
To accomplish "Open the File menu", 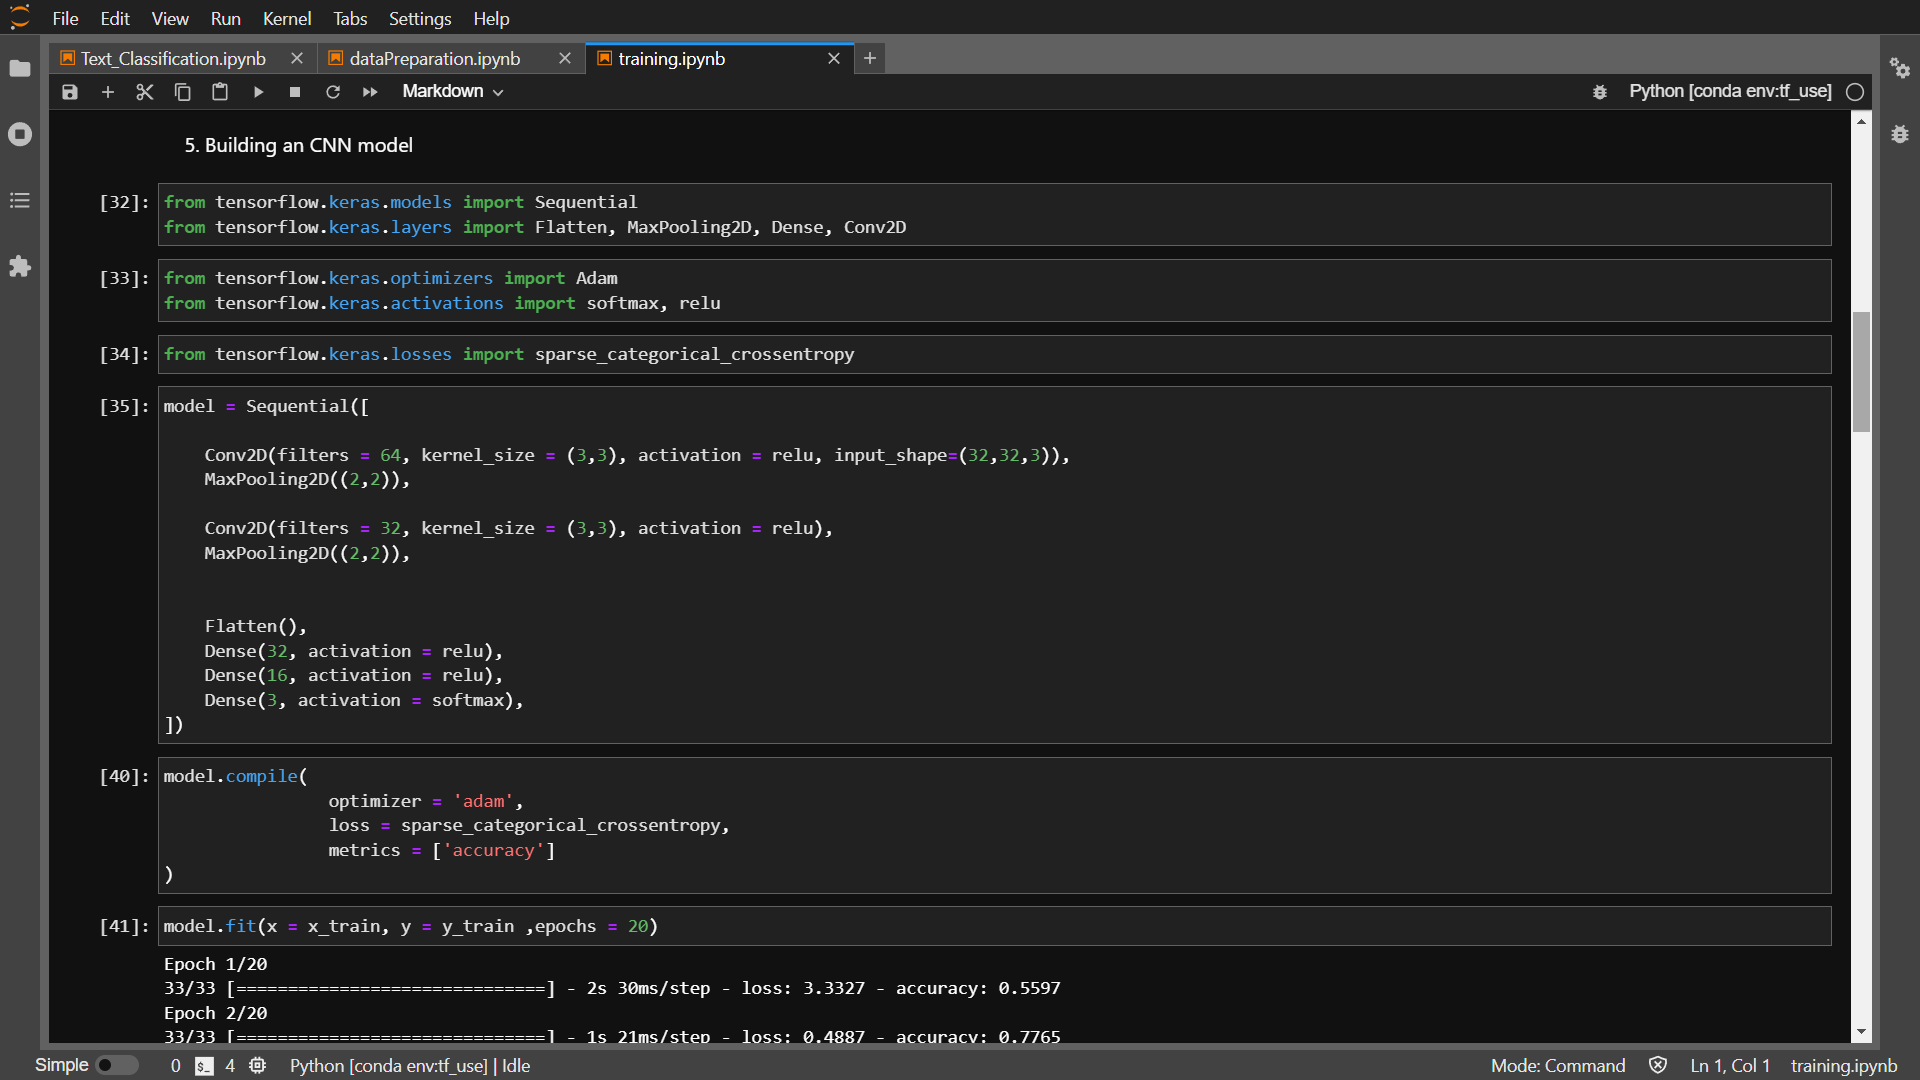I will 65,19.
